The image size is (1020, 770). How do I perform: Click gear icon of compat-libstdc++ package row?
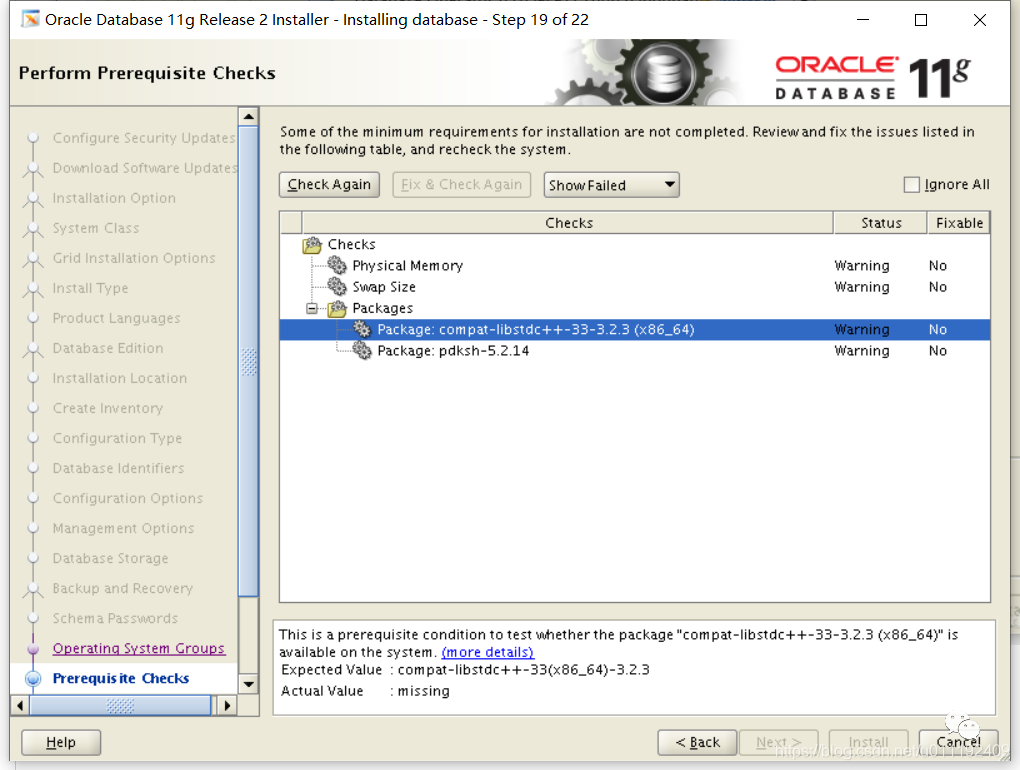tap(362, 330)
